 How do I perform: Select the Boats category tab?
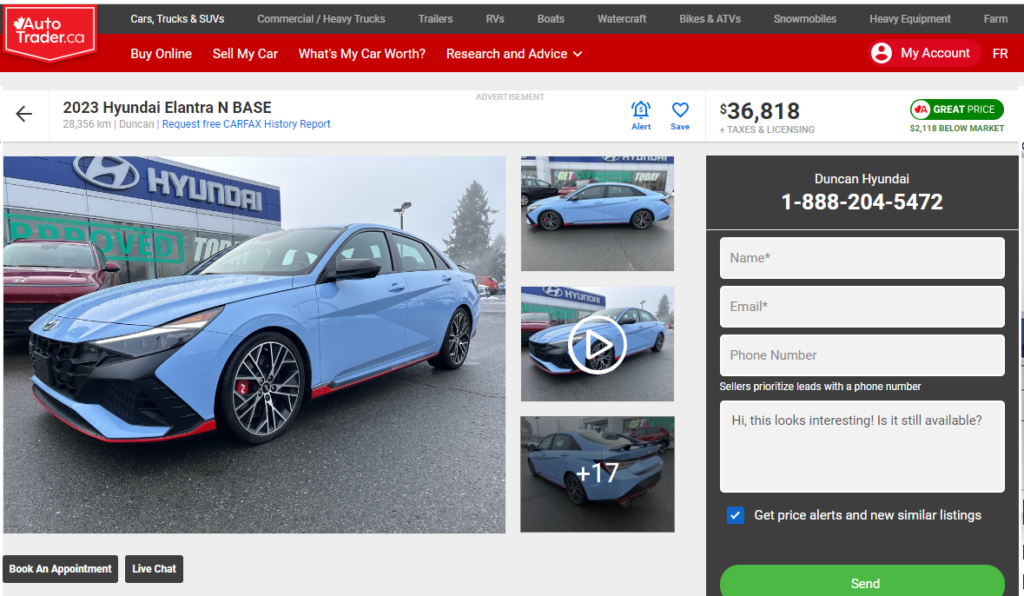(550, 19)
